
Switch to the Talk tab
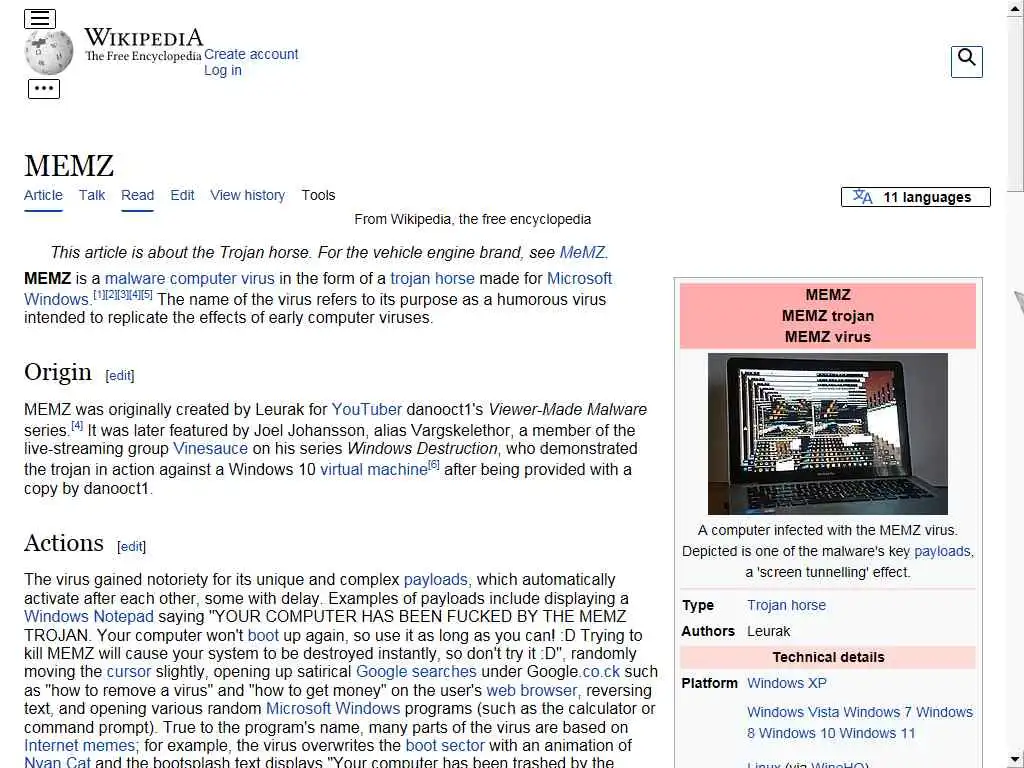click(x=92, y=195)
